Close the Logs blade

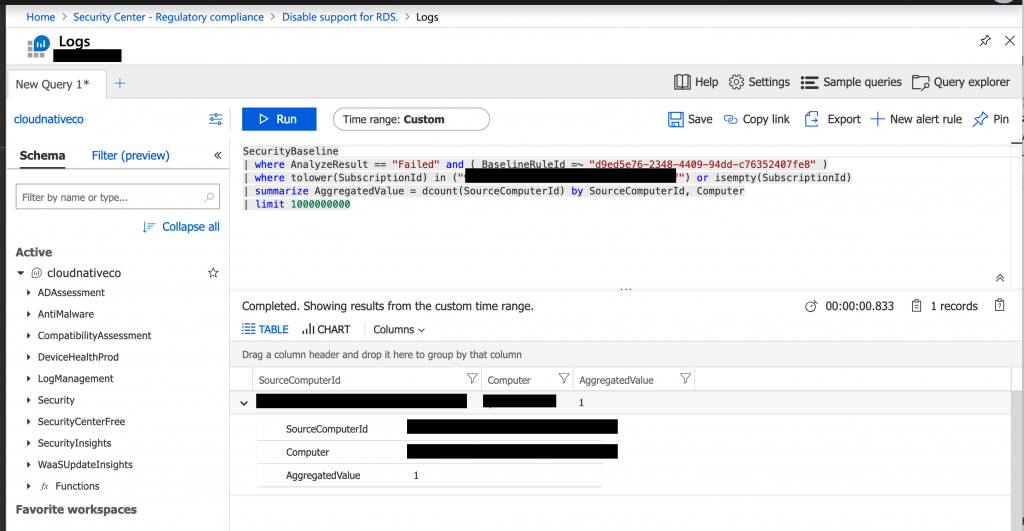tap(1010, 40)
